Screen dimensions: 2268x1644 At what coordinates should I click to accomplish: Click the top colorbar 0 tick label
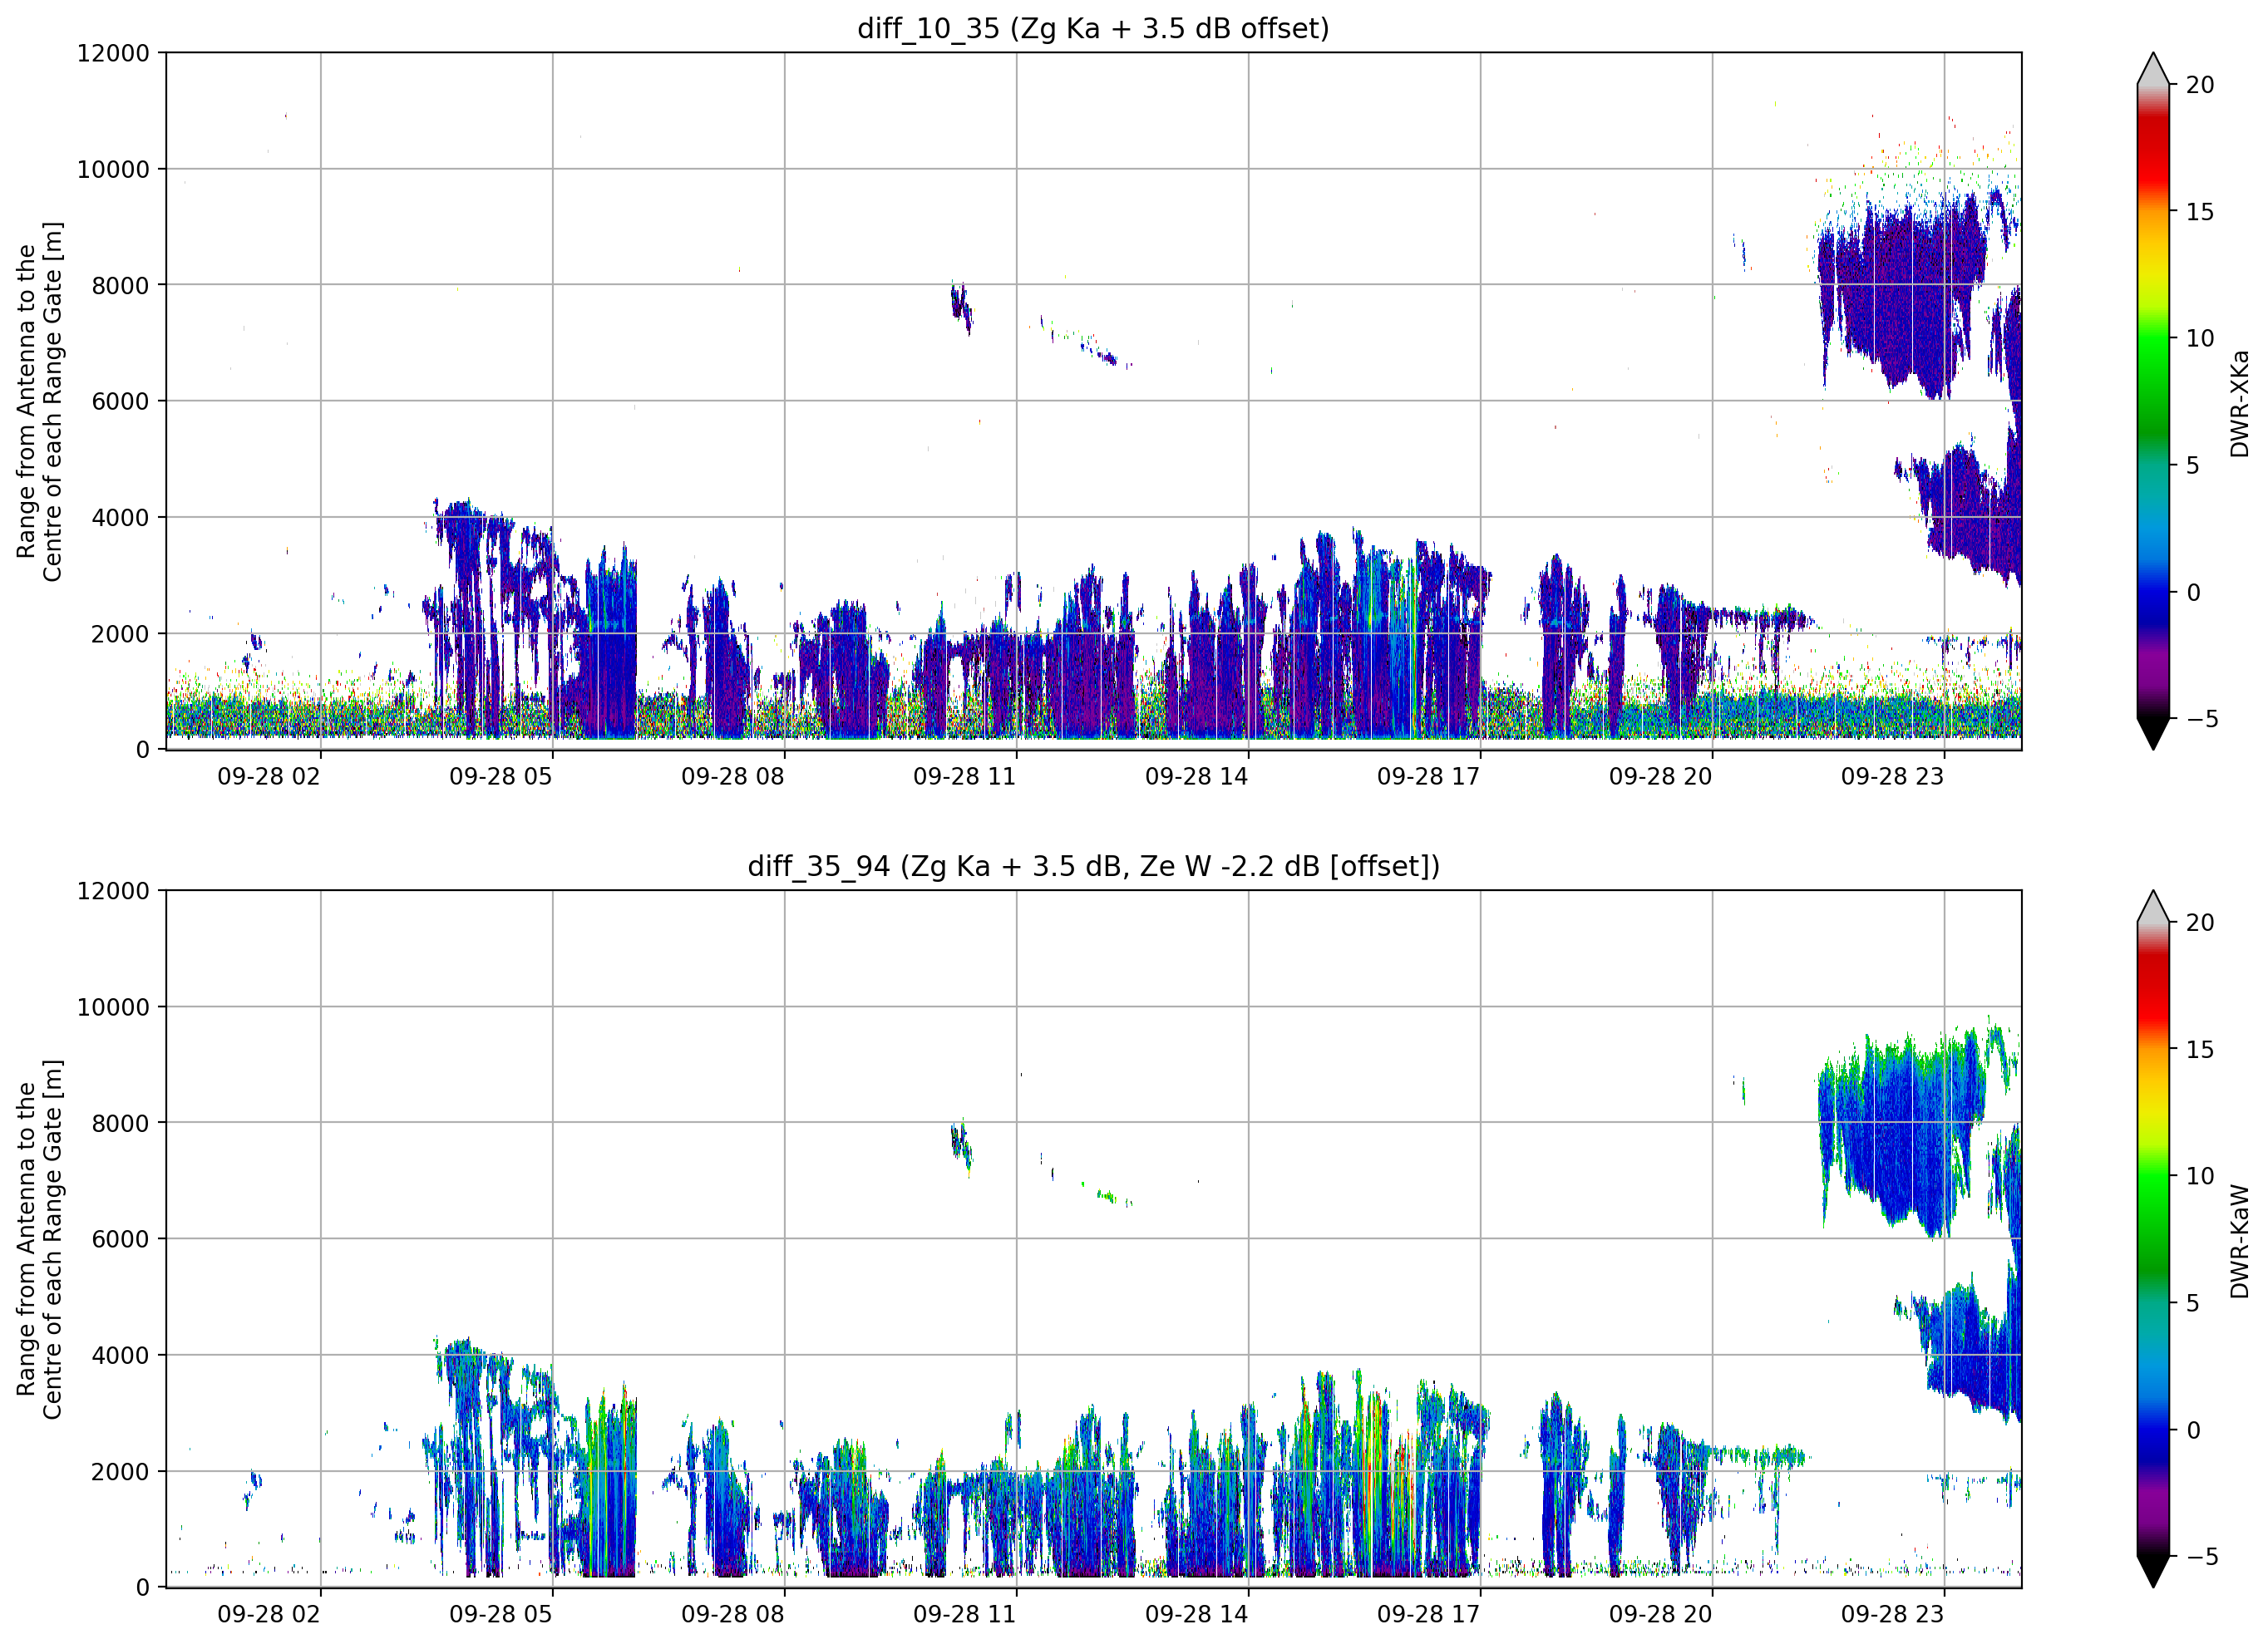pos(2193,592)
